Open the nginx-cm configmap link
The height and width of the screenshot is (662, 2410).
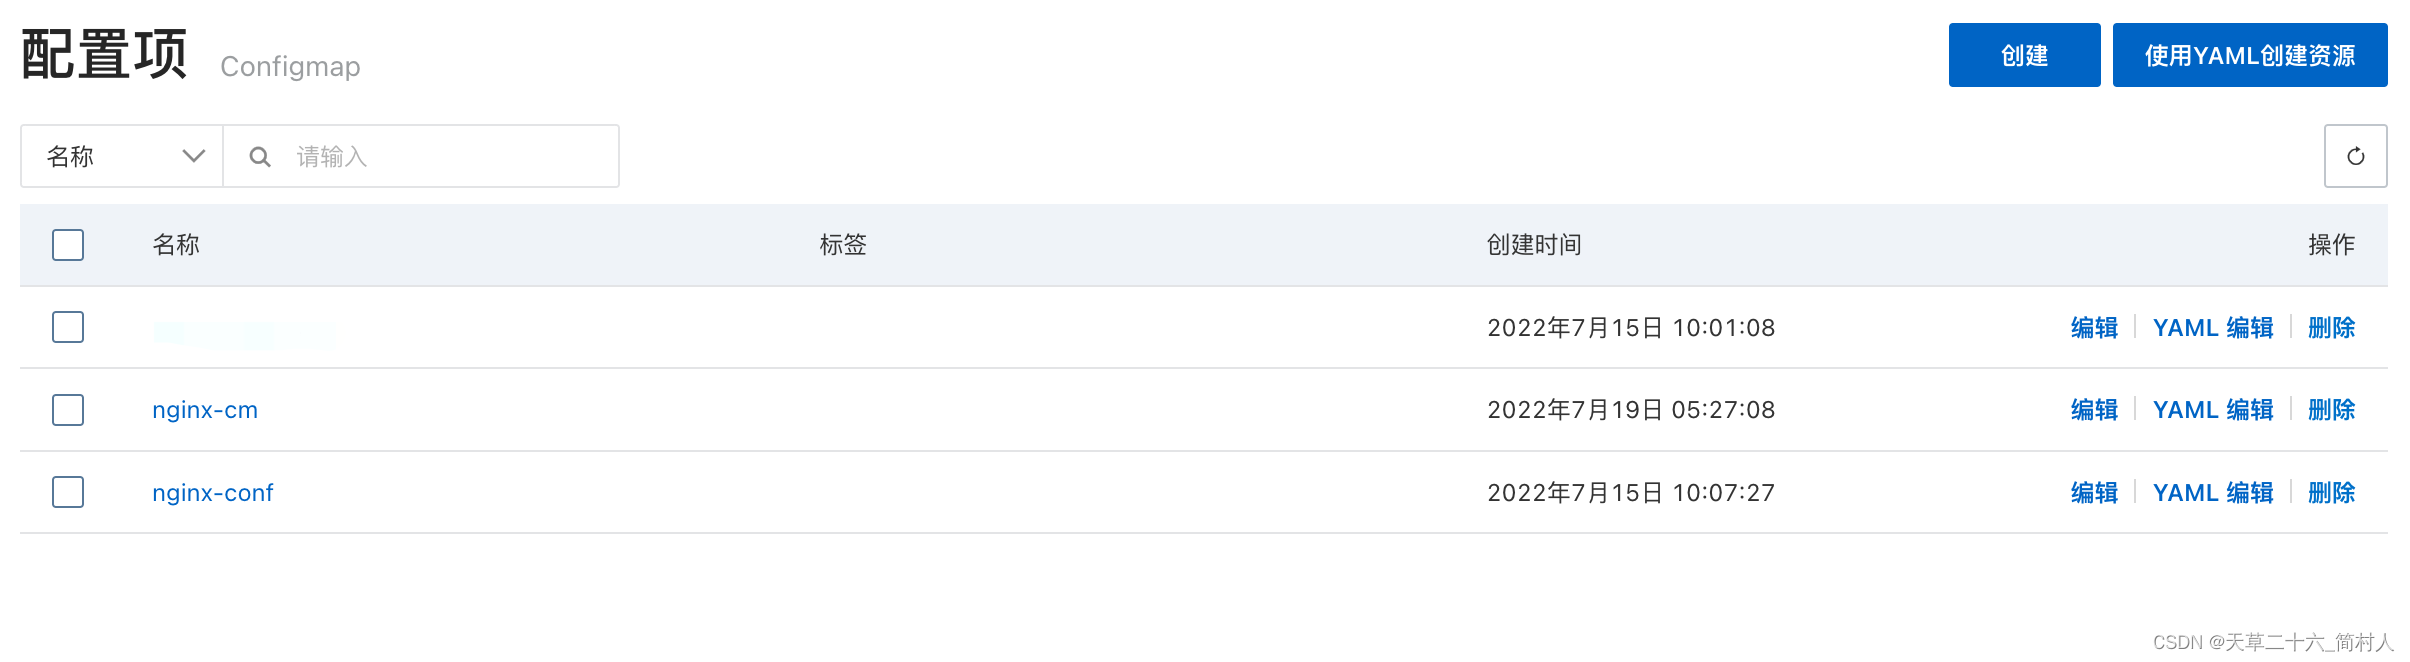click(x=205, y=410)
